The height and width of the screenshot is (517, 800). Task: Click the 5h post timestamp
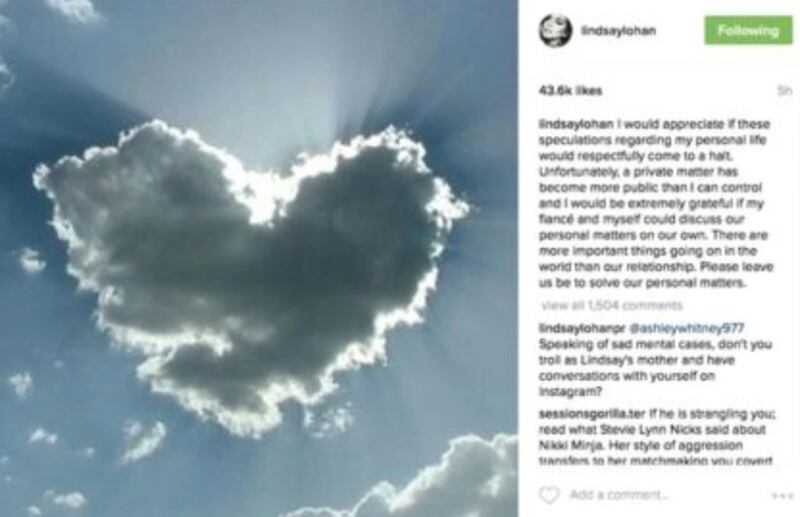785,91
